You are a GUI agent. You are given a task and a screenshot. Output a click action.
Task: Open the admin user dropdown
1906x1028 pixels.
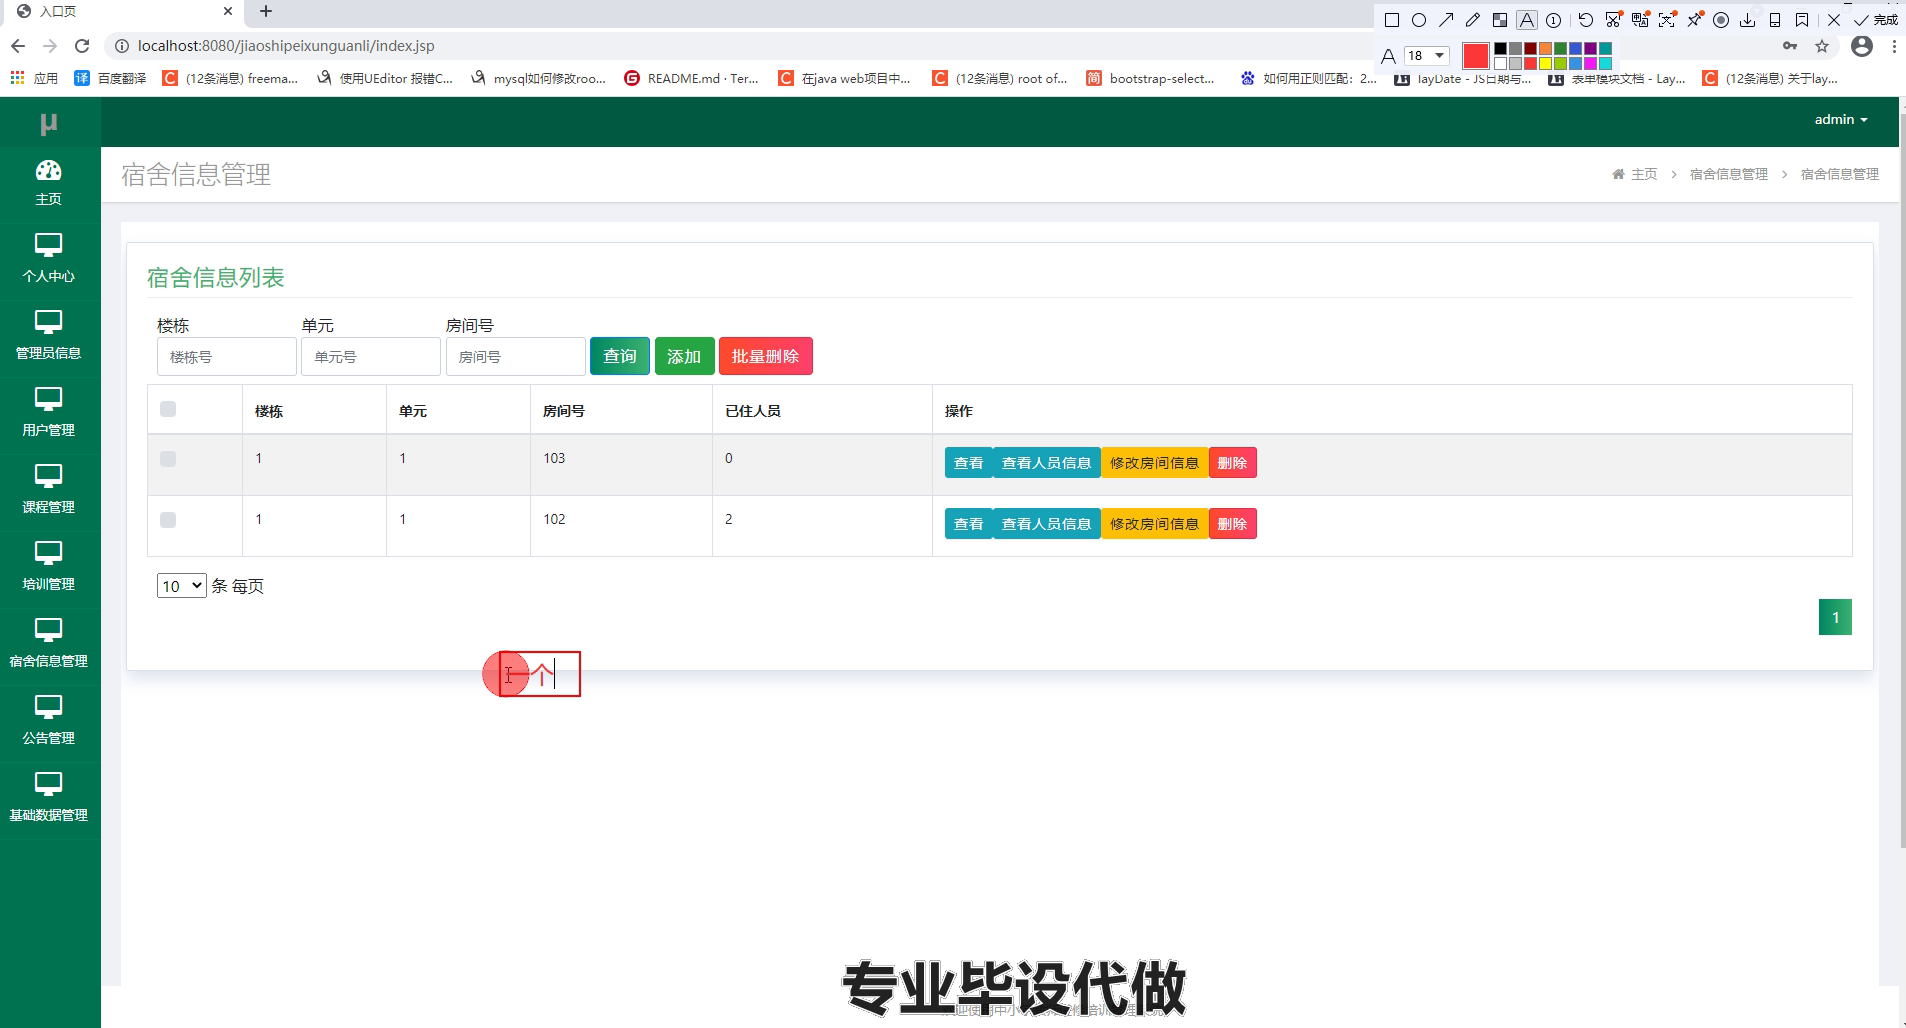click(x=1841, y=119)
